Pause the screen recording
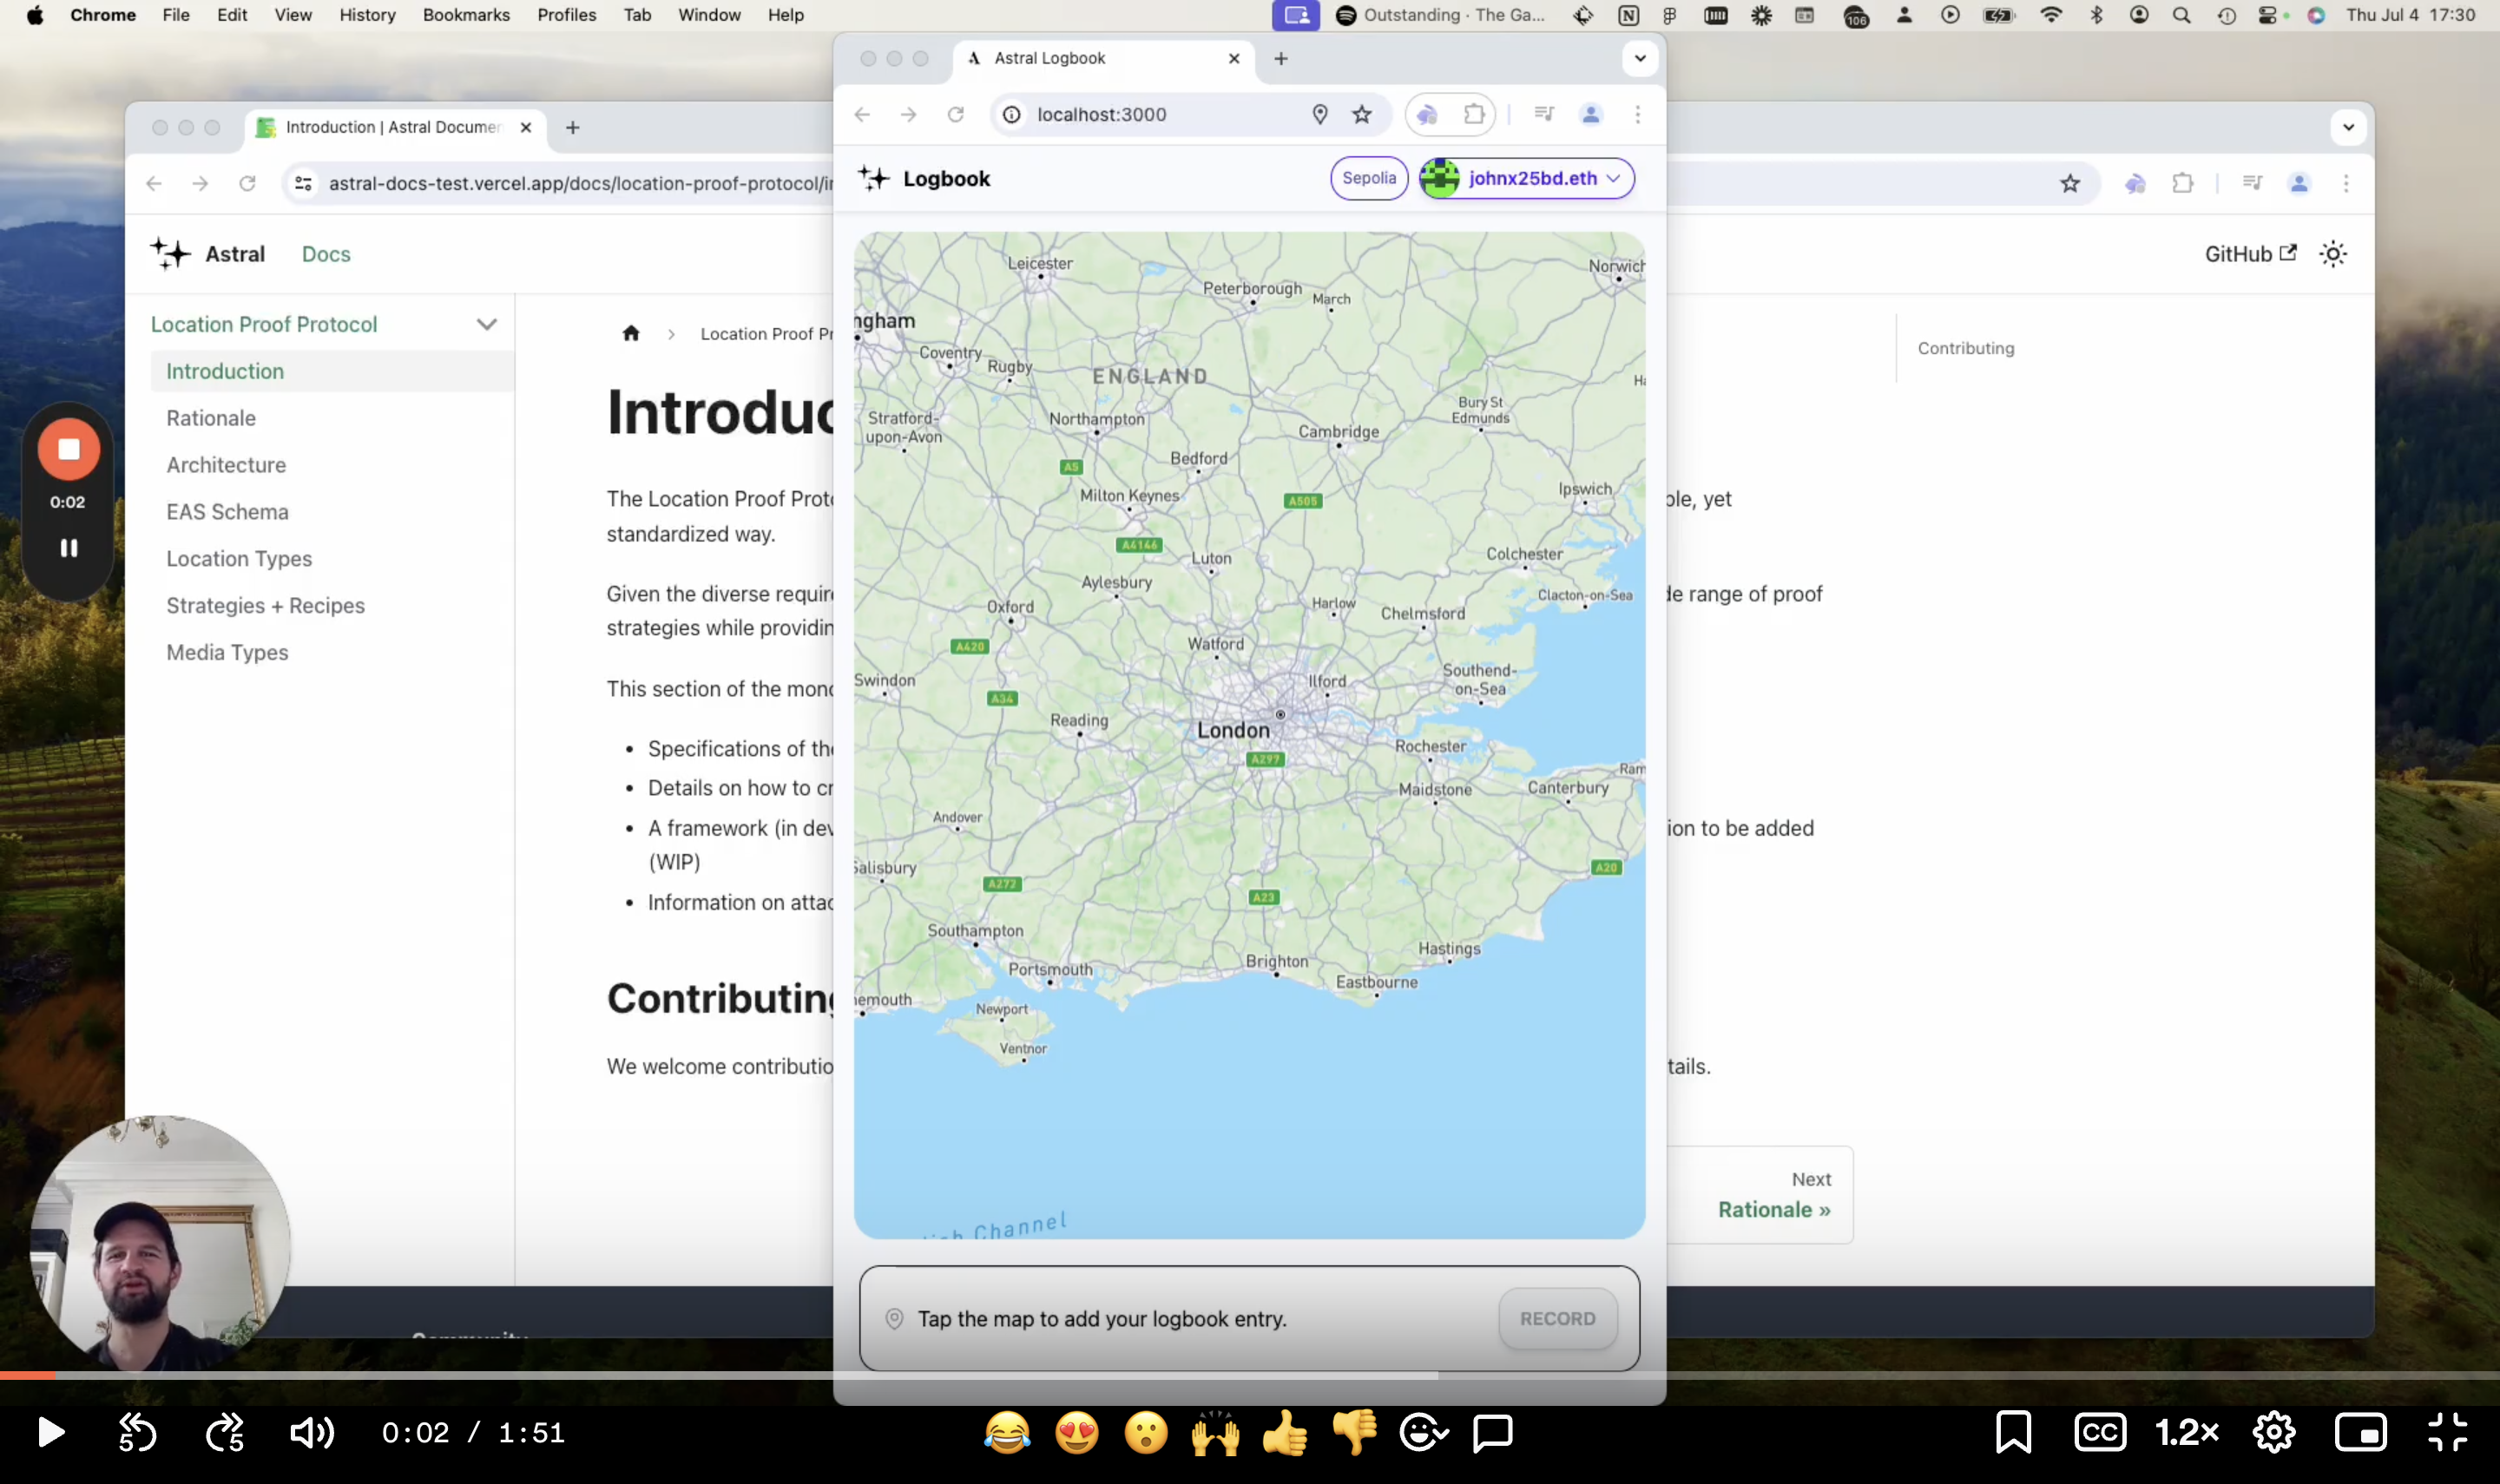Viewport: 2500px width, 1484px height. tap(68, 548)
